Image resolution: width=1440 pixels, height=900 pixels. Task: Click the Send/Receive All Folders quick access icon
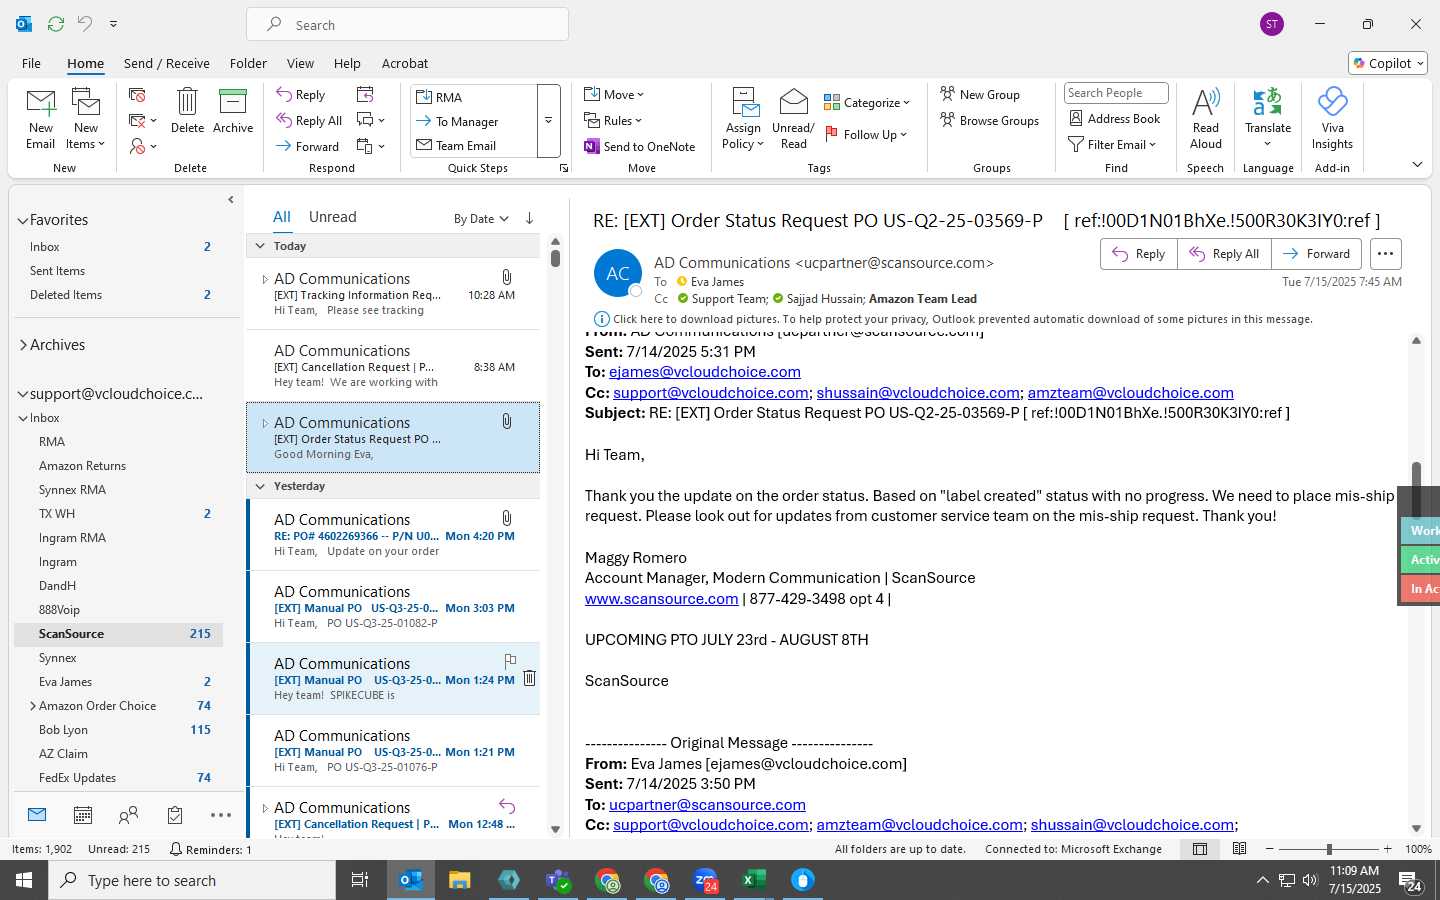coord(56,23)
